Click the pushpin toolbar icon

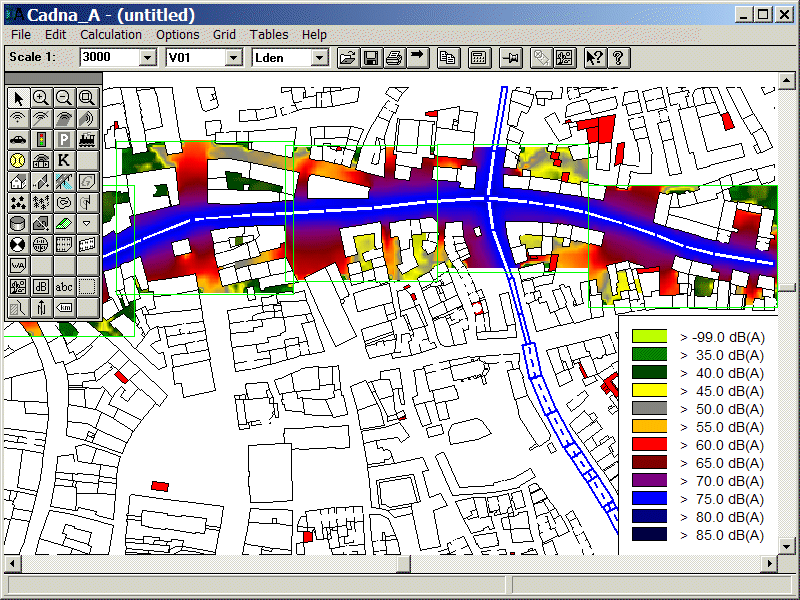point(510,58)
